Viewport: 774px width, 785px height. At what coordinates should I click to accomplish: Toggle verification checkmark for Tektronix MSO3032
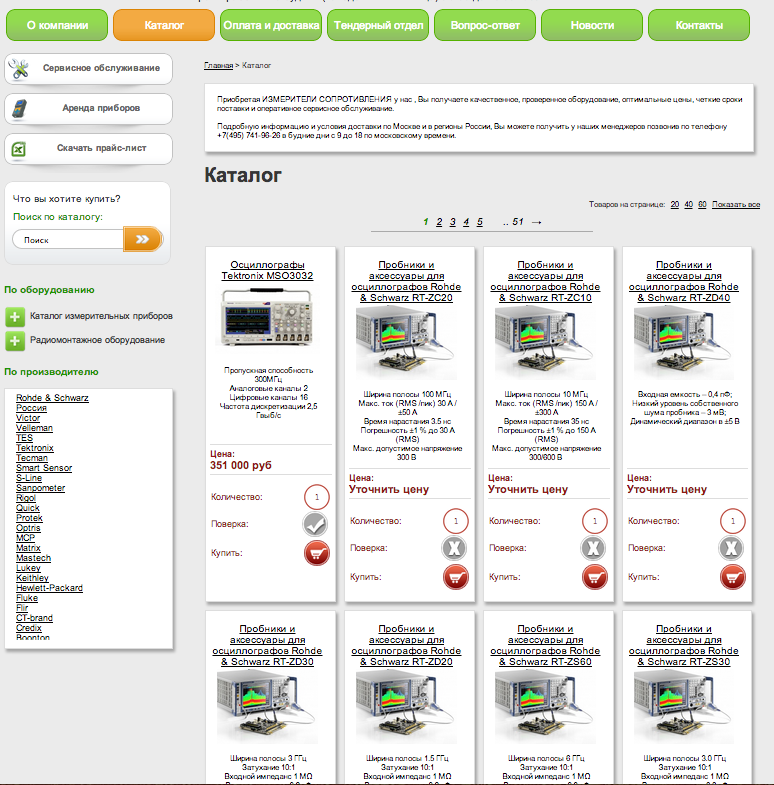click(315, 524)
